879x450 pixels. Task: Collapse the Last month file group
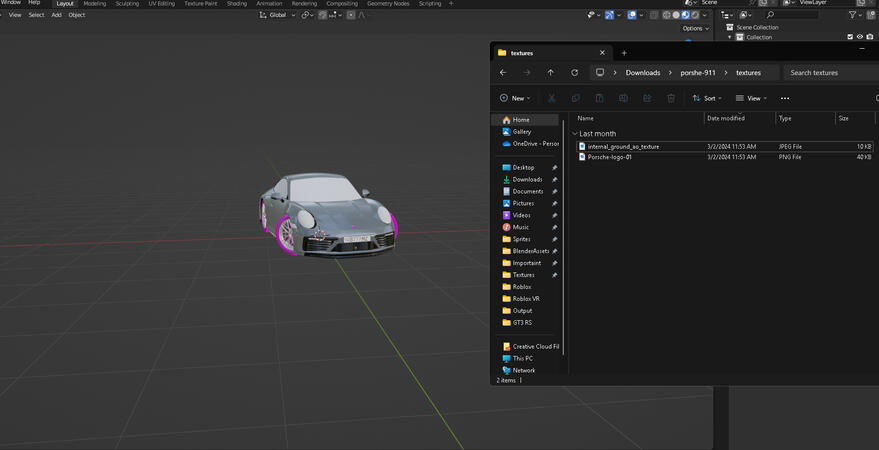point(575,133)
